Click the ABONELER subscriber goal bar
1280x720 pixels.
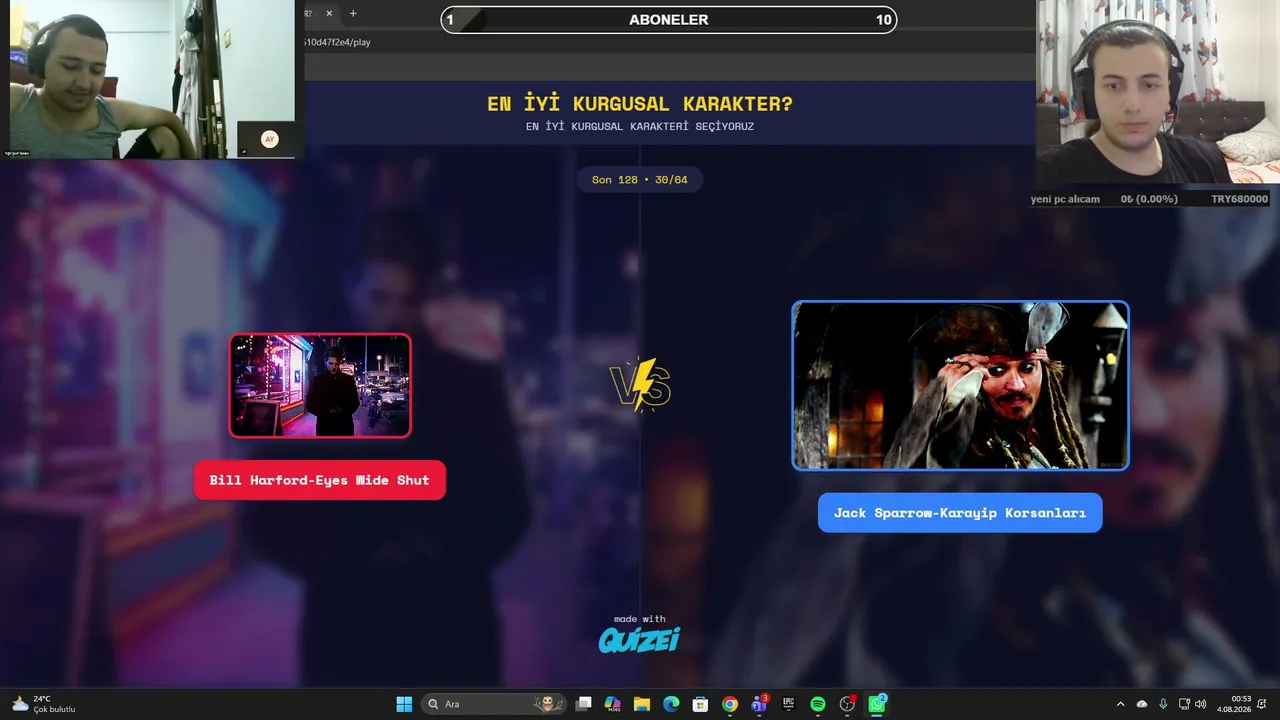point(669,20)
